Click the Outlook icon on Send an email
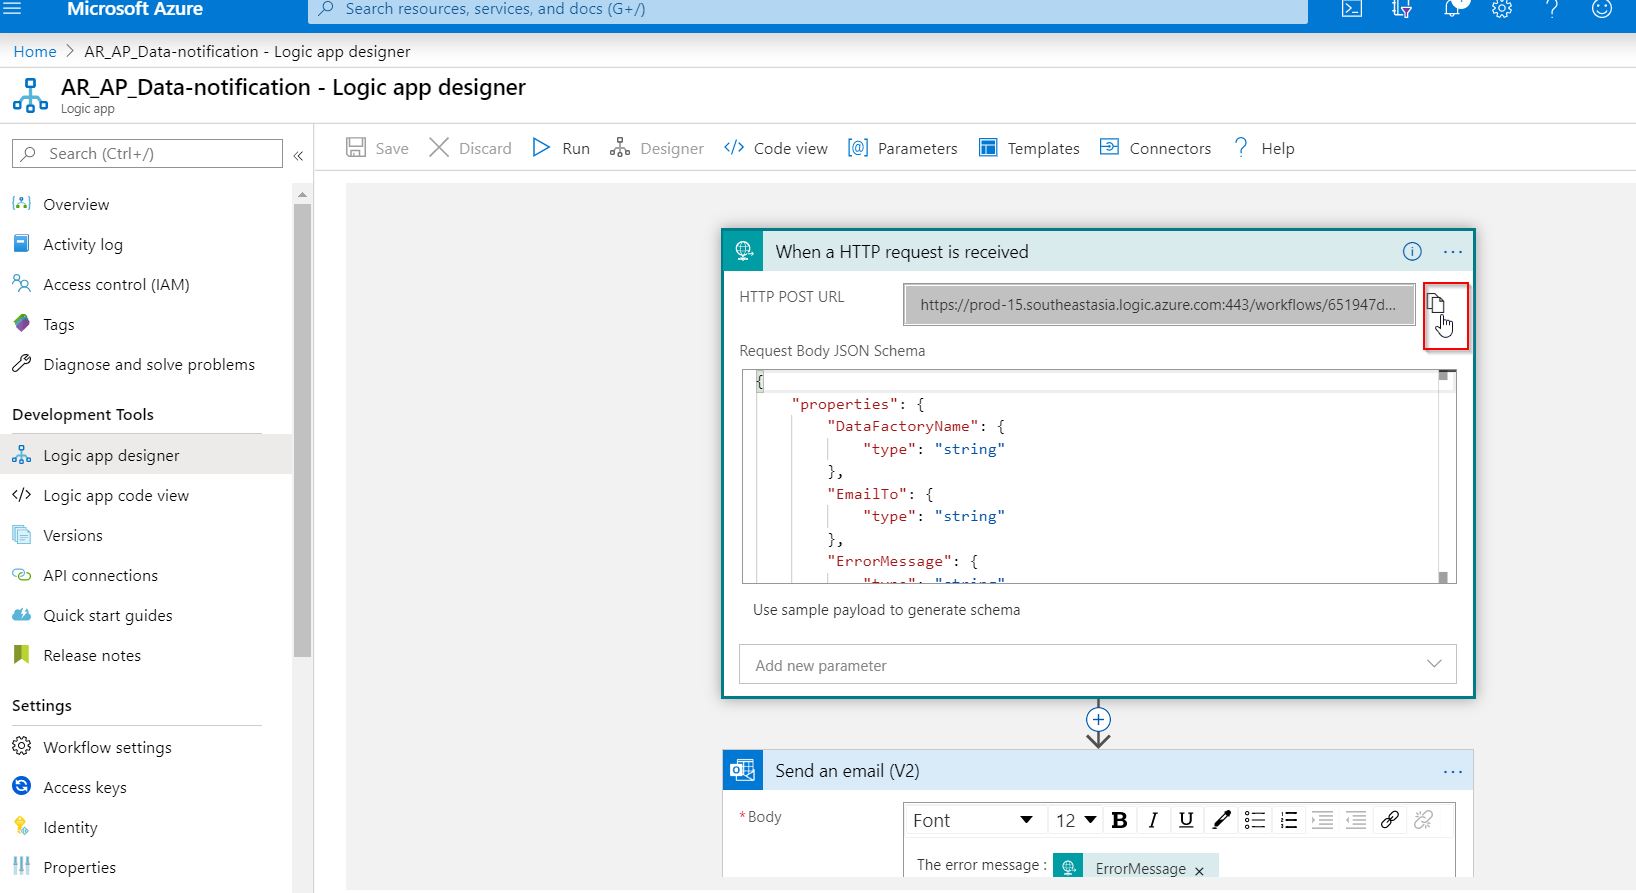1636x893 pixels. coord(742,771)
